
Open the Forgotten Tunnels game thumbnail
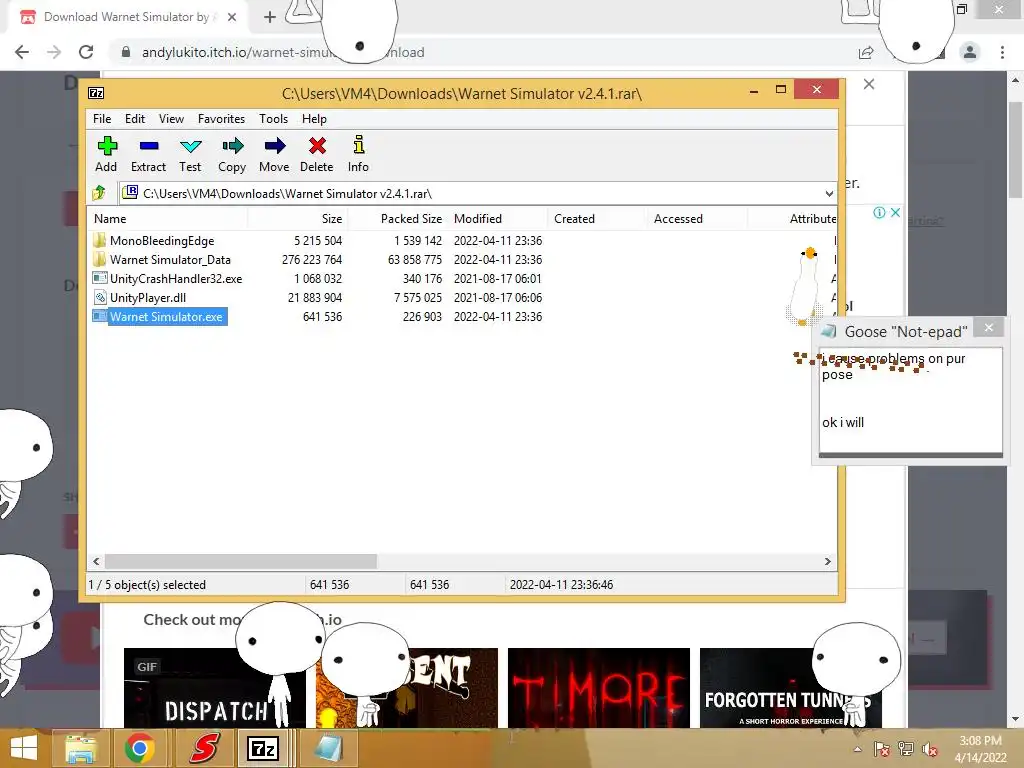(x=790, y=688)
